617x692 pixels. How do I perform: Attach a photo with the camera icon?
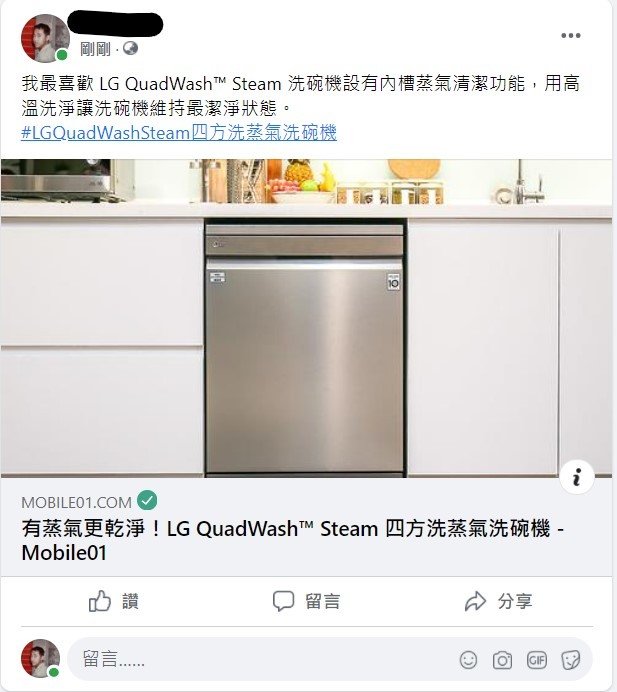502,660
